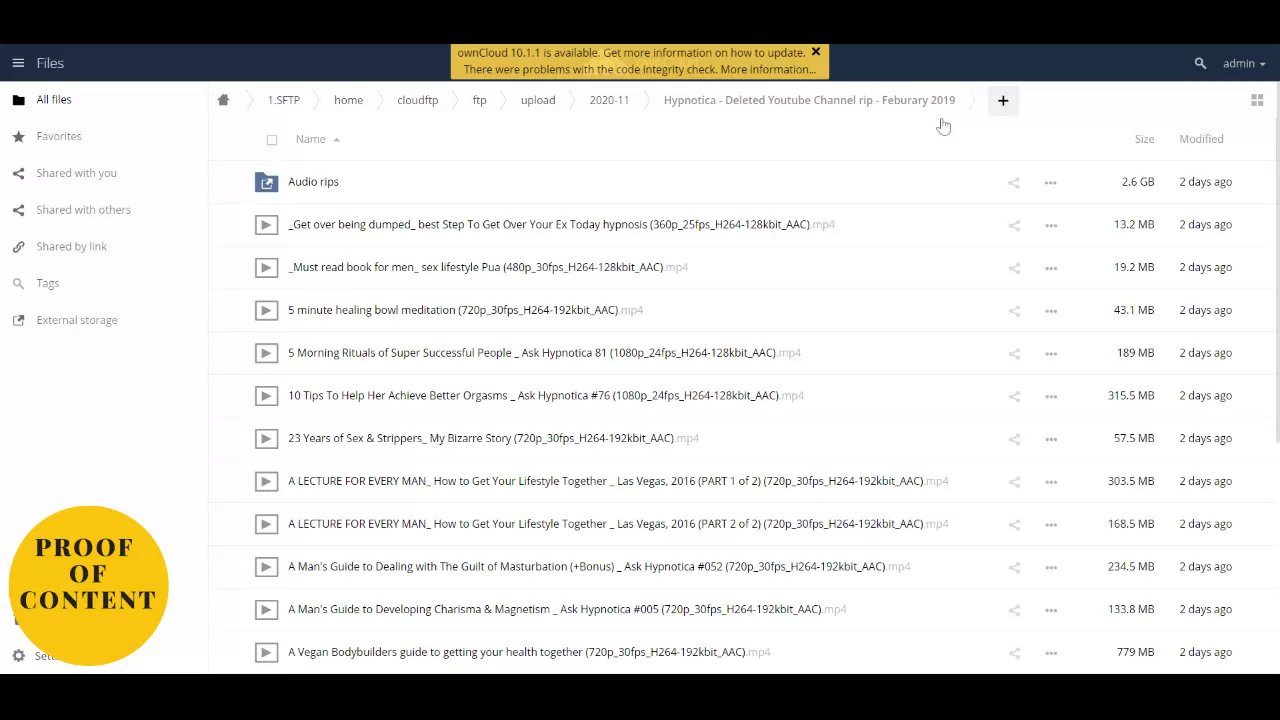
Task: Sort by Modified column header
Action: click(x=1201, y=139)
